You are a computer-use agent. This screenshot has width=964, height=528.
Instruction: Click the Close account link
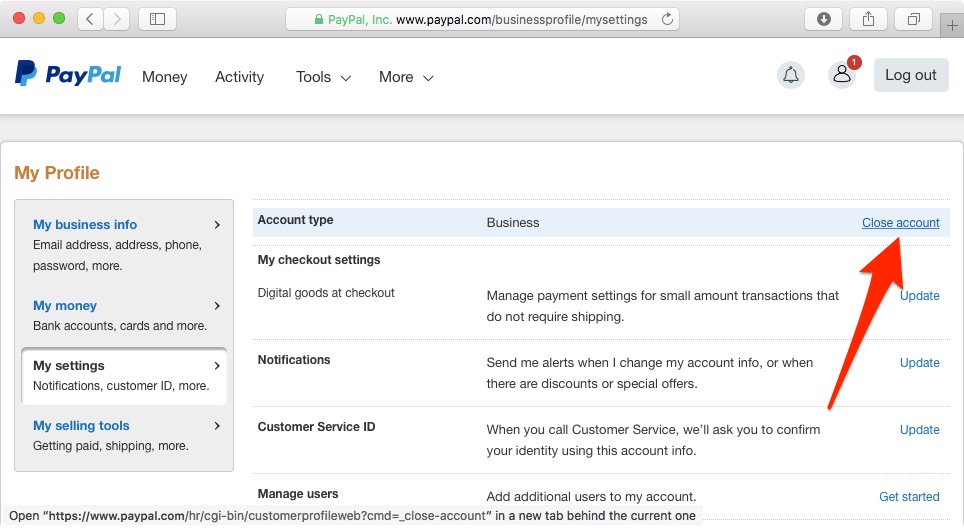click(x=900, y=223)
